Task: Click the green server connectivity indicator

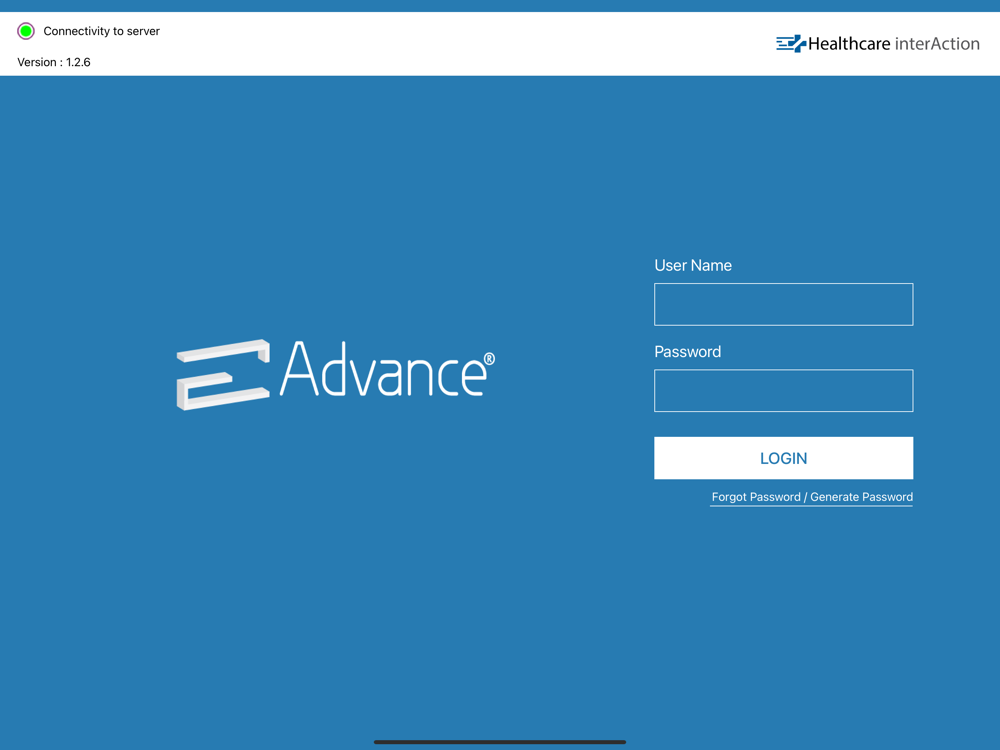Action: tap(26, 31)
